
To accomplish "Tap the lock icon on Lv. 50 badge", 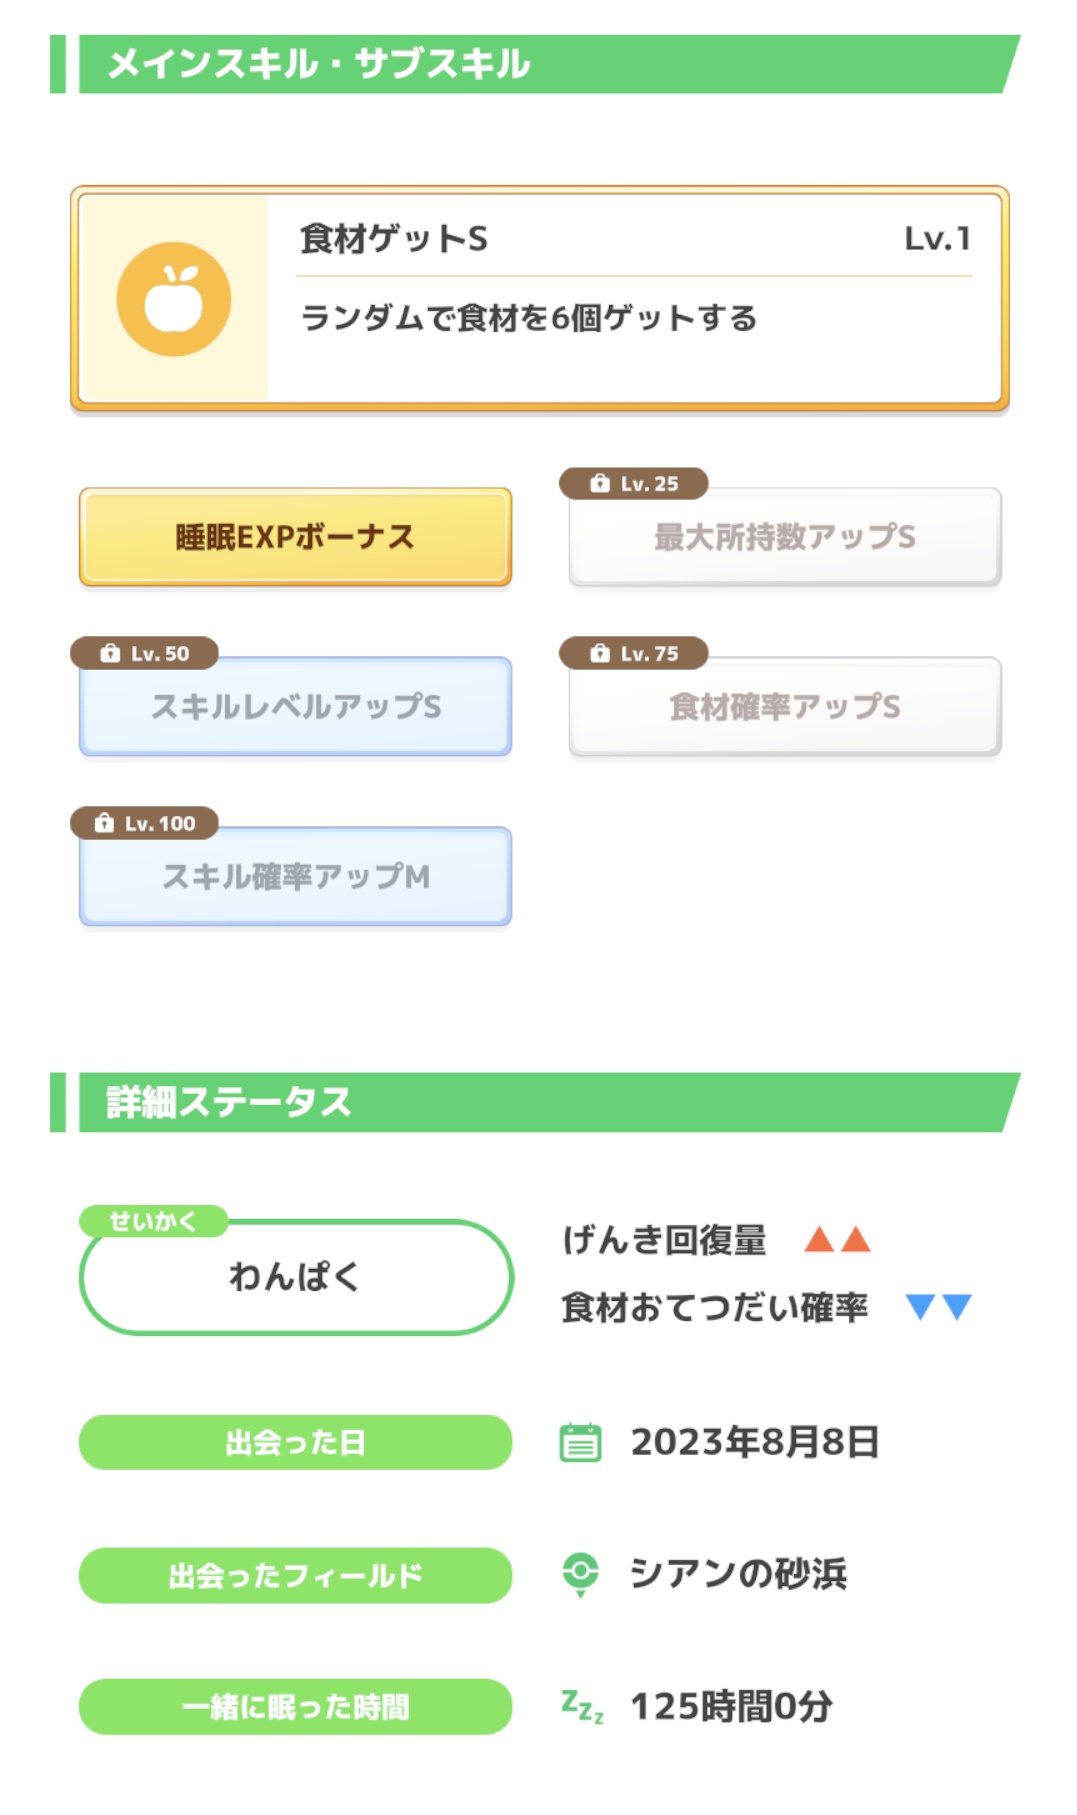I will tap(110, 654).
